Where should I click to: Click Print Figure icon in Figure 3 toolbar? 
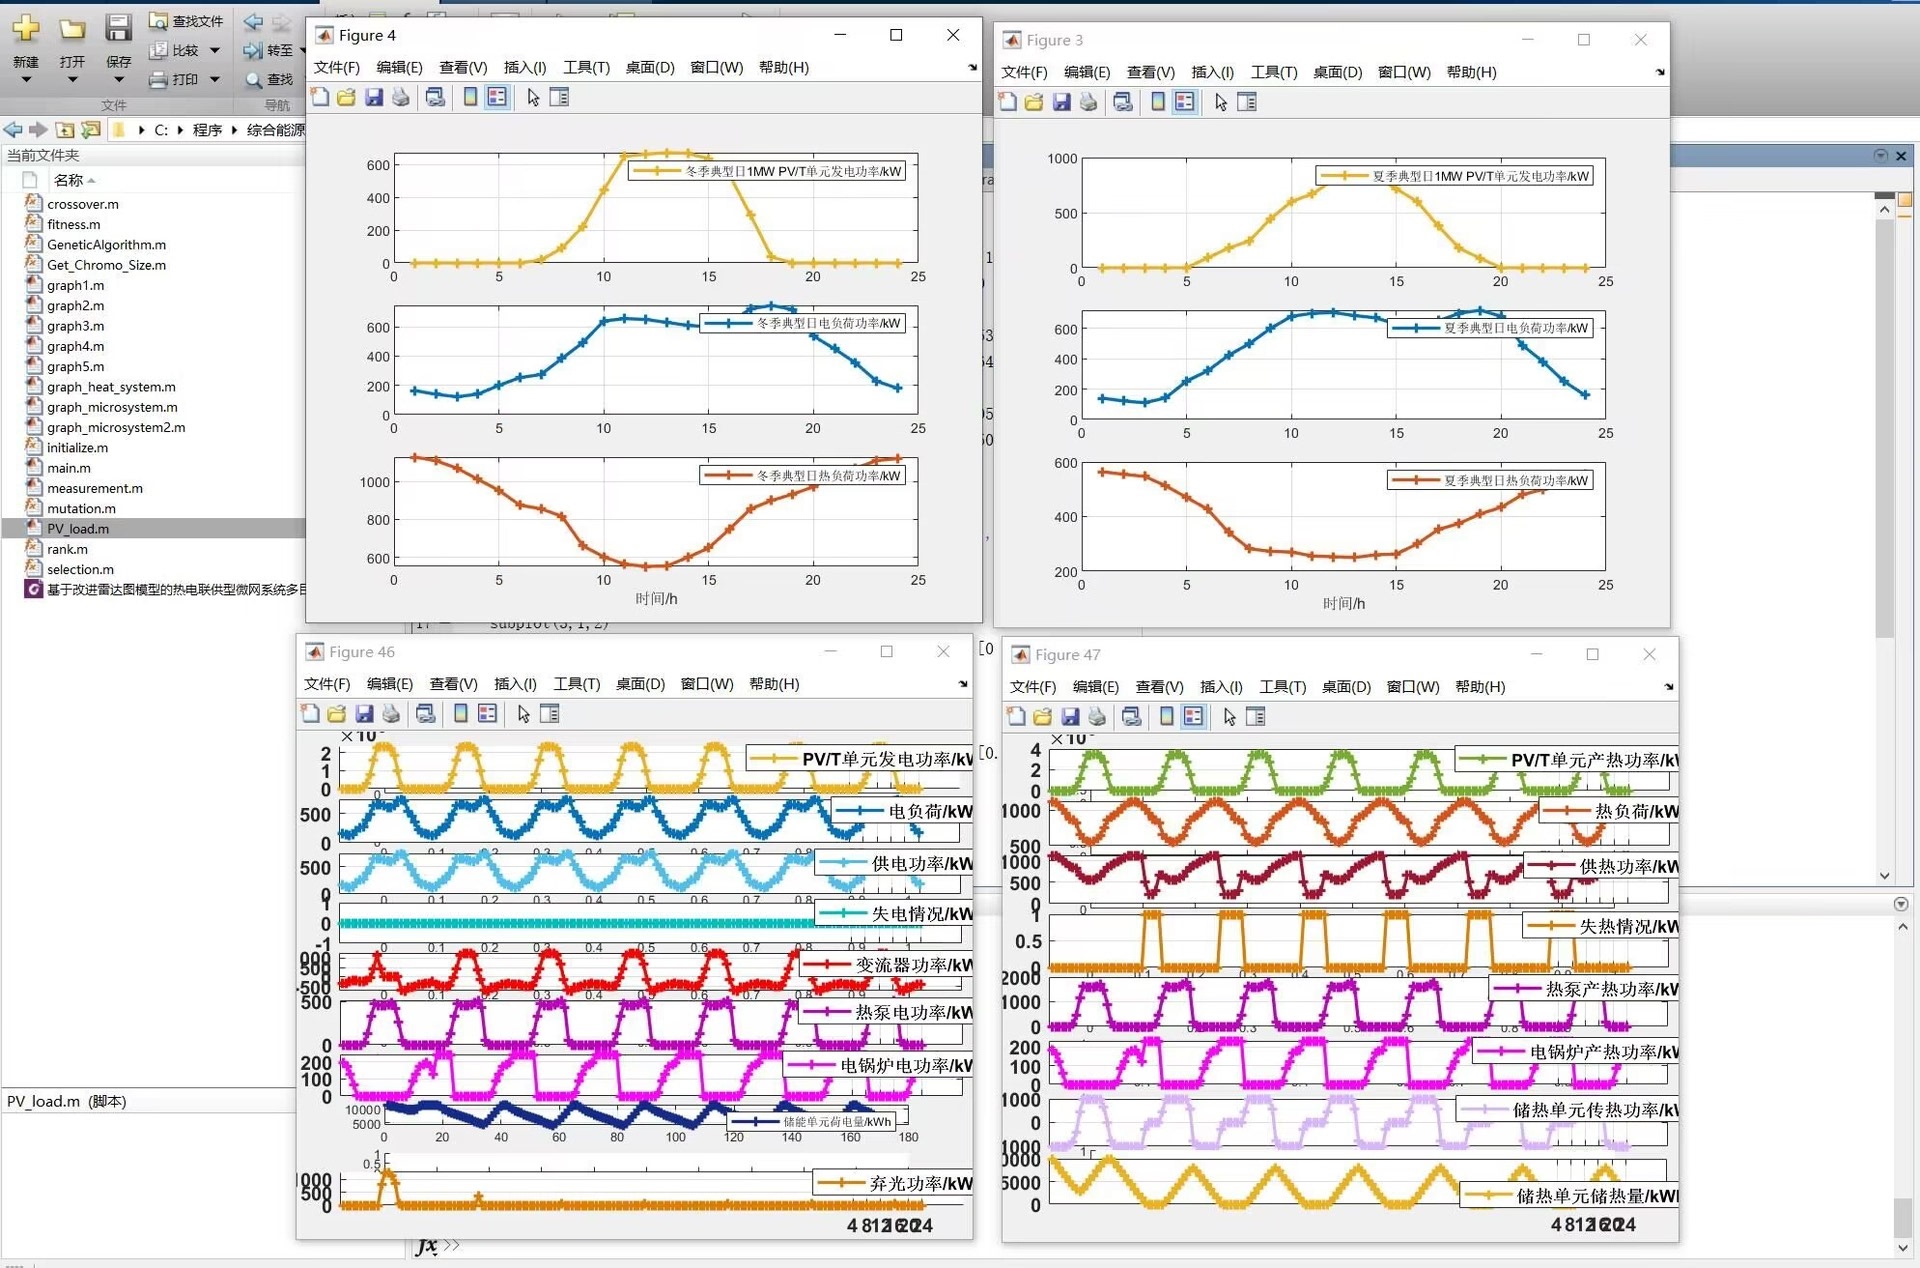[x=1089, y=102]
